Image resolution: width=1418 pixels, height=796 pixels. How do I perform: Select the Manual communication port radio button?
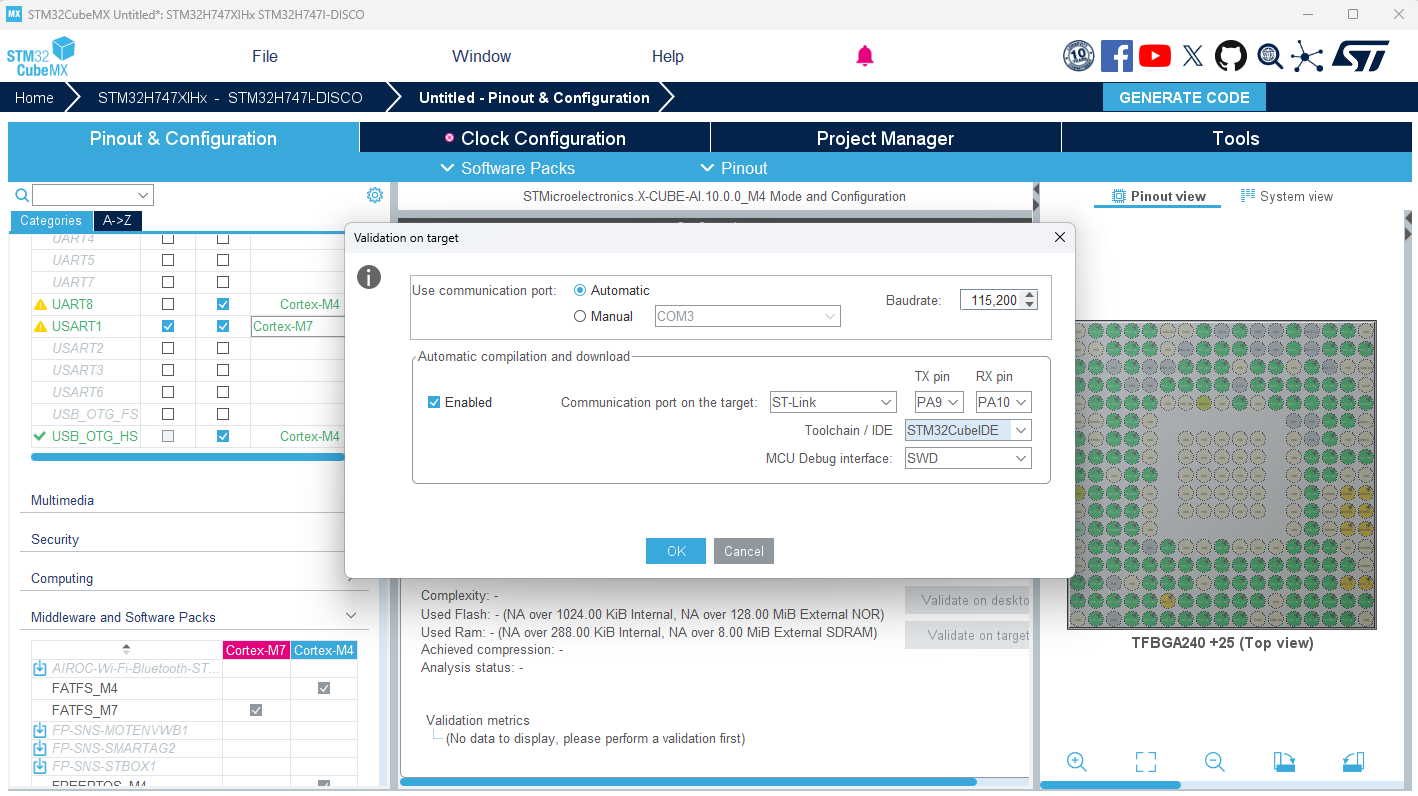coord(580,316)
